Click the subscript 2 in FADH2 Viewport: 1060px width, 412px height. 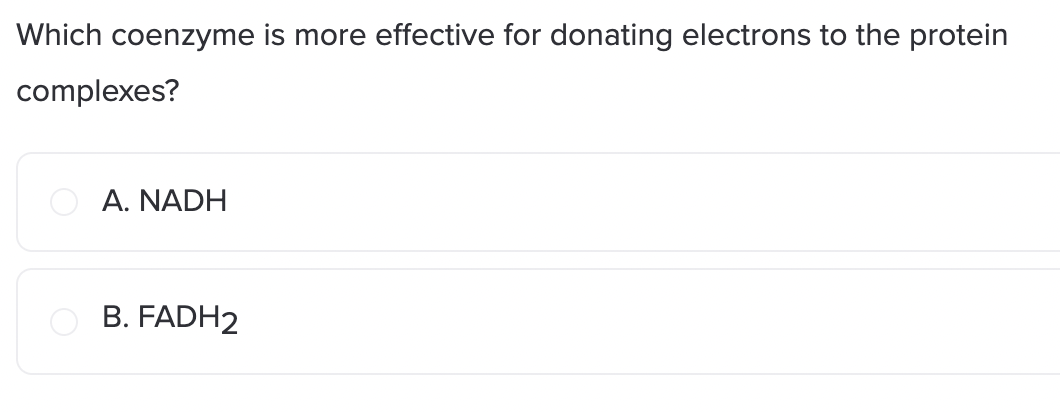tap(230, 323)
